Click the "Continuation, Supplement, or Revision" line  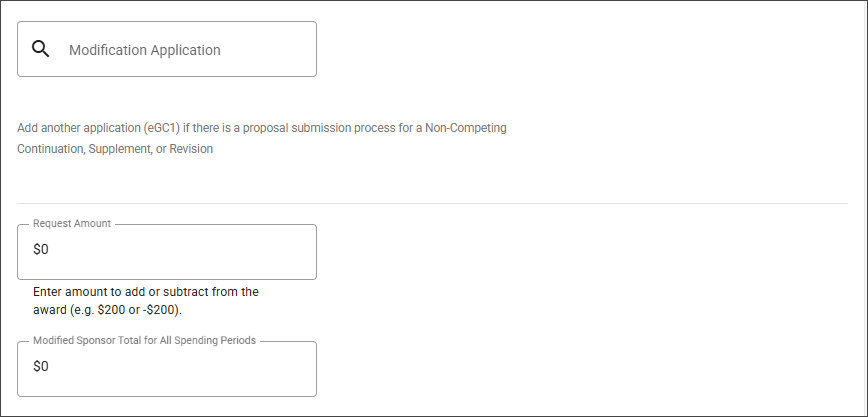pos(115,149)
